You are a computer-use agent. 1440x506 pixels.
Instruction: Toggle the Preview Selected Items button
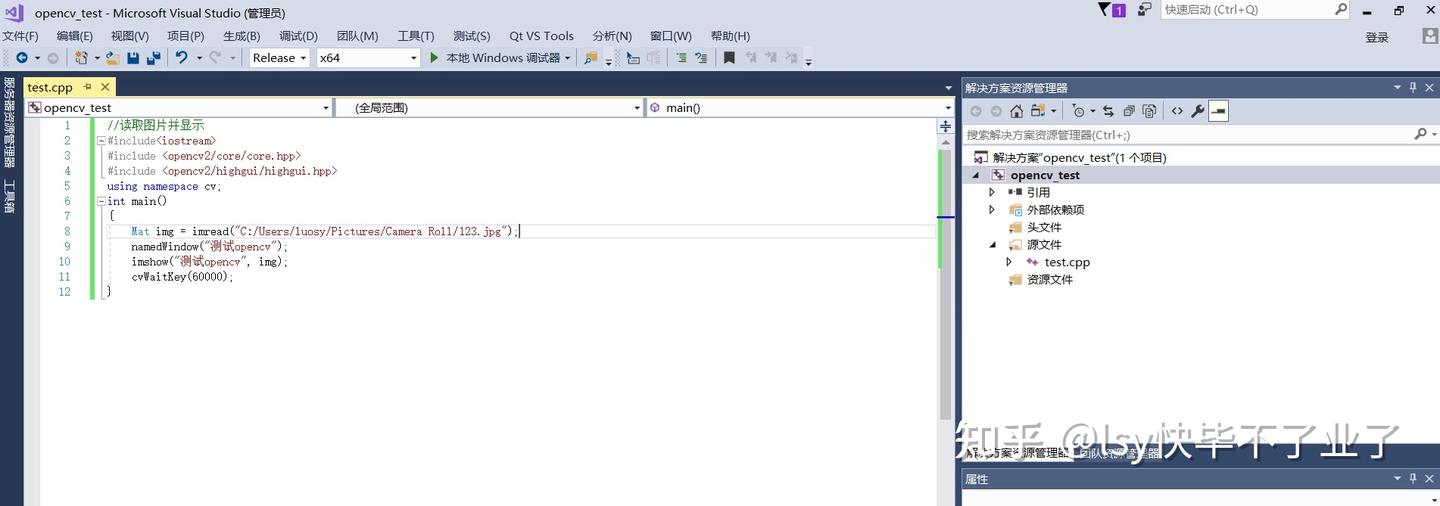tap(1218, 111)
